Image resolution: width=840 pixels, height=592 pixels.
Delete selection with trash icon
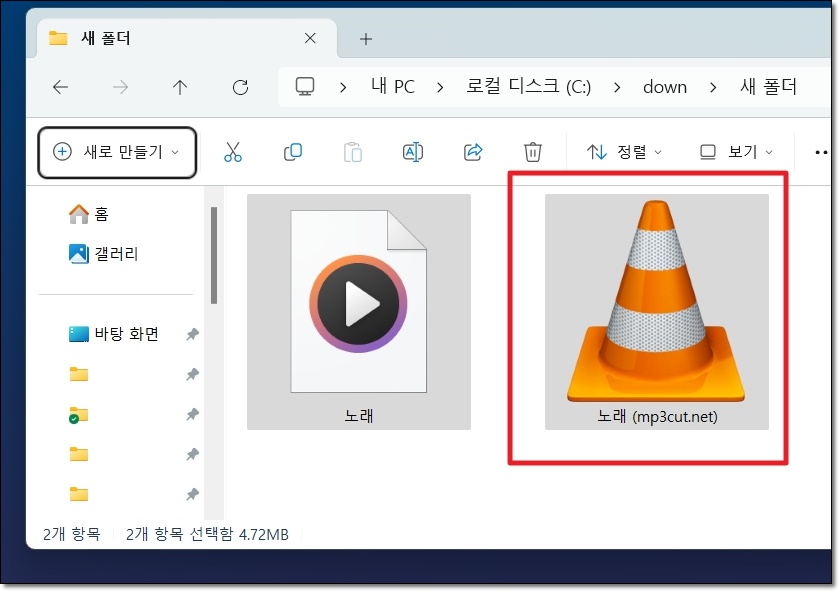pyautogui.click(x=532, y=152)
